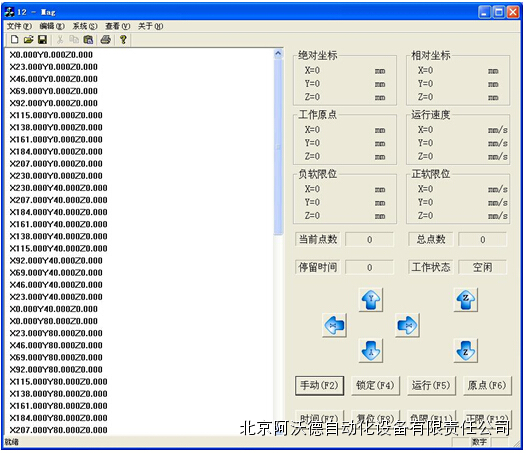Click the New file toolbar icon
This screenshot has width=526, height=453.
tap(14, 40)
